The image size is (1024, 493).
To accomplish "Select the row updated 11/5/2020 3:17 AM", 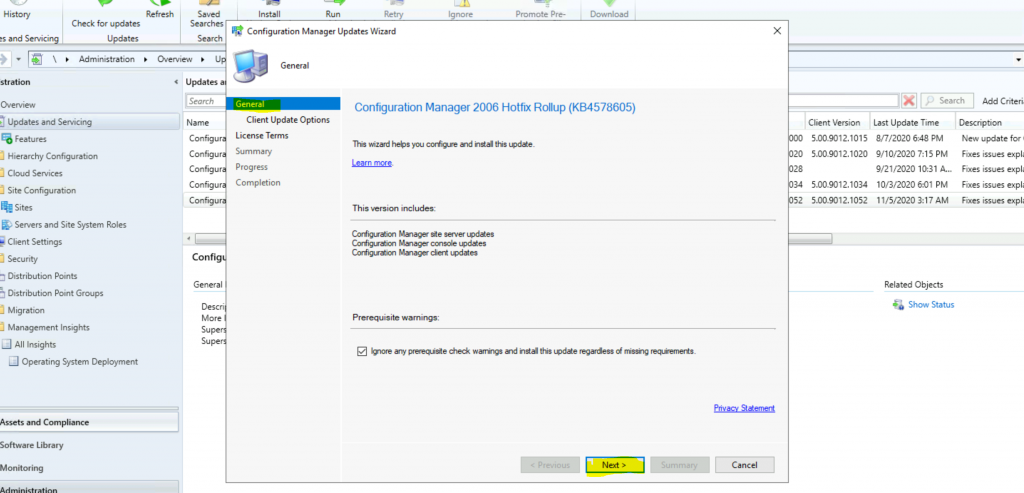I will coord(605,200).
